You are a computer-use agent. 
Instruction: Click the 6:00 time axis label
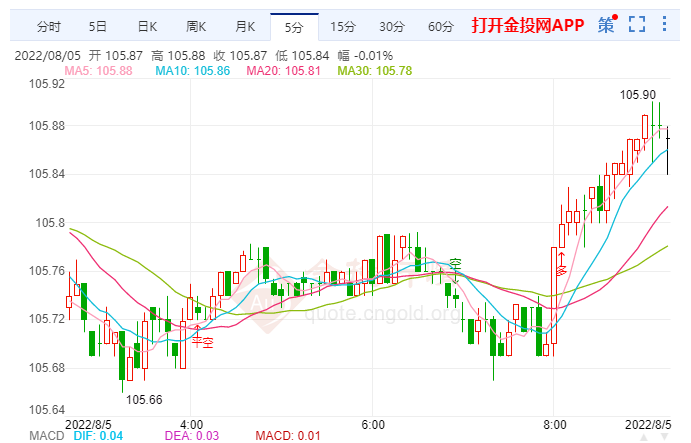pos(373,425)
